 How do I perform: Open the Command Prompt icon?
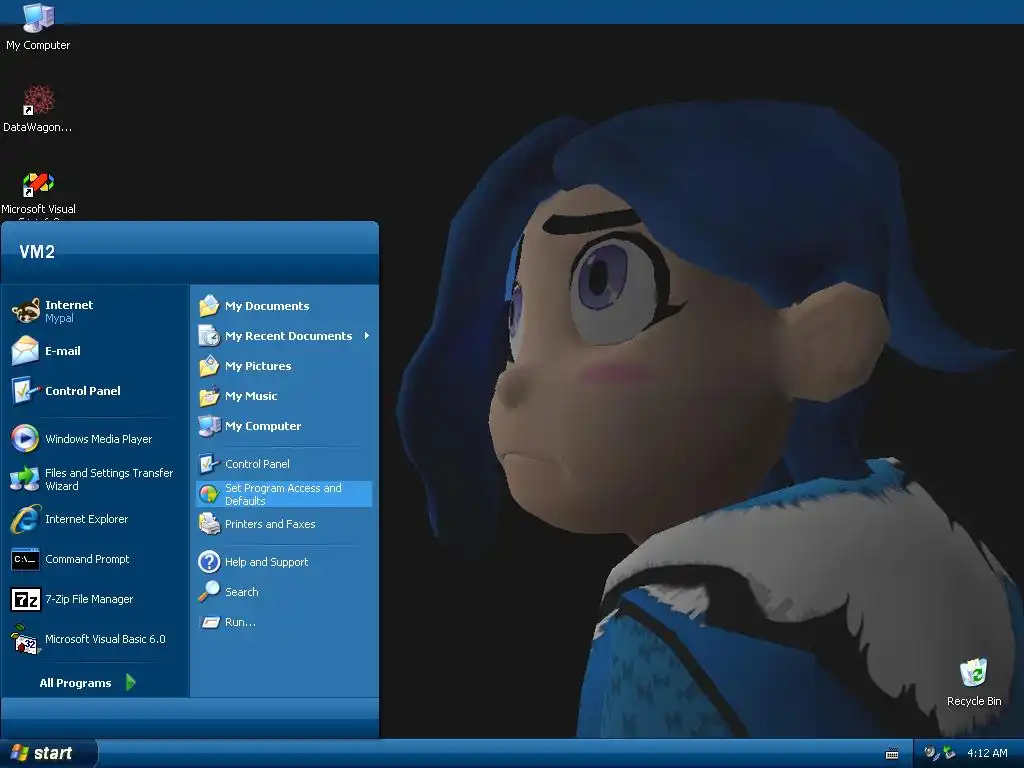coord(25,559)
